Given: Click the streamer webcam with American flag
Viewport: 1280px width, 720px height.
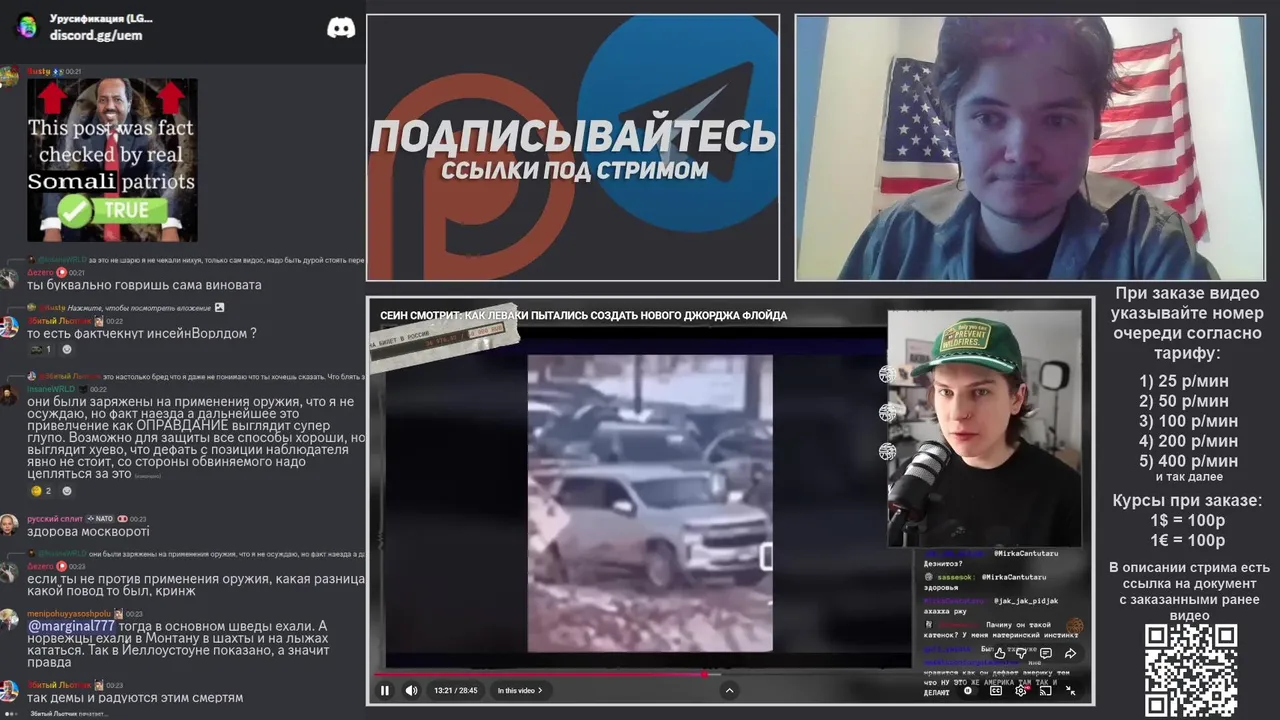Looking at the screenshot, I should 1030,147.
